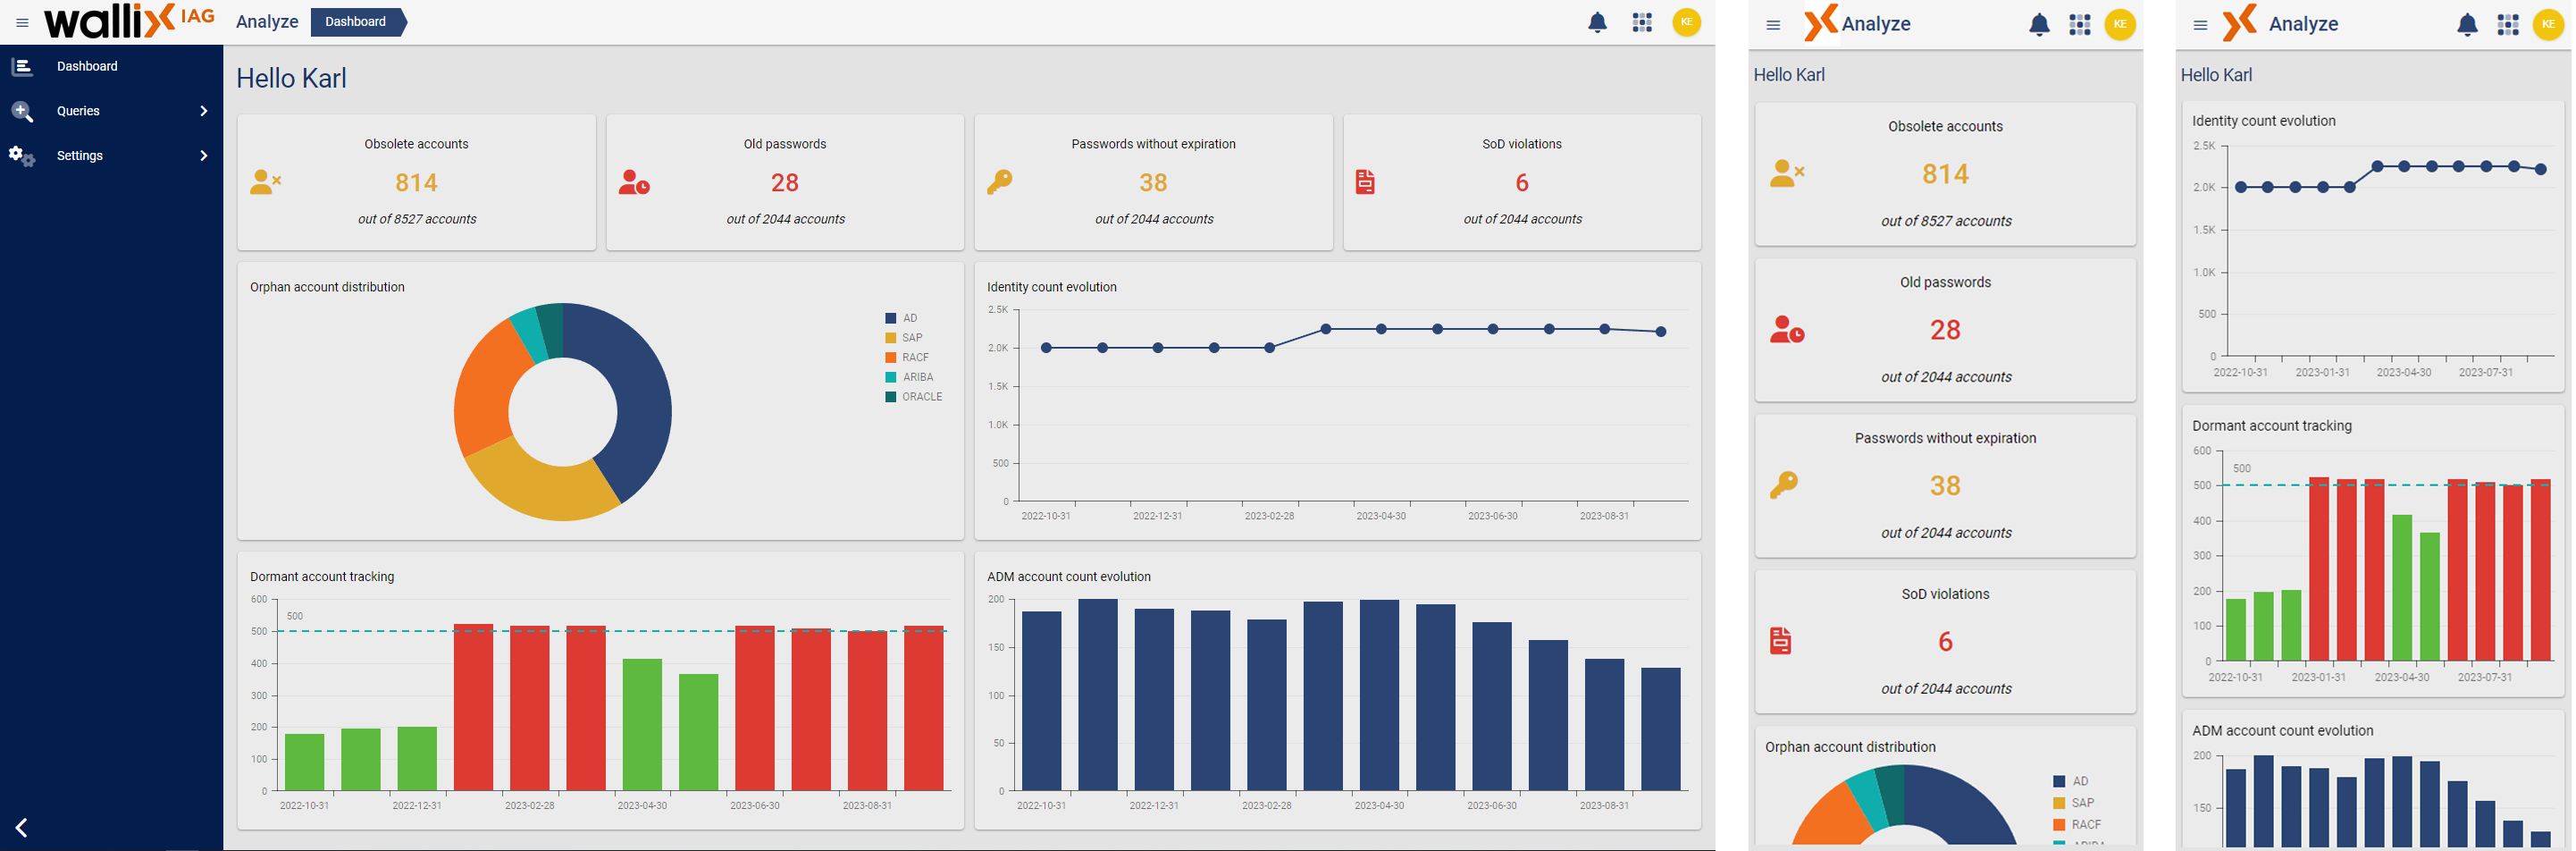Select the Dashboard breadcrumb tab

pos(358,22)
